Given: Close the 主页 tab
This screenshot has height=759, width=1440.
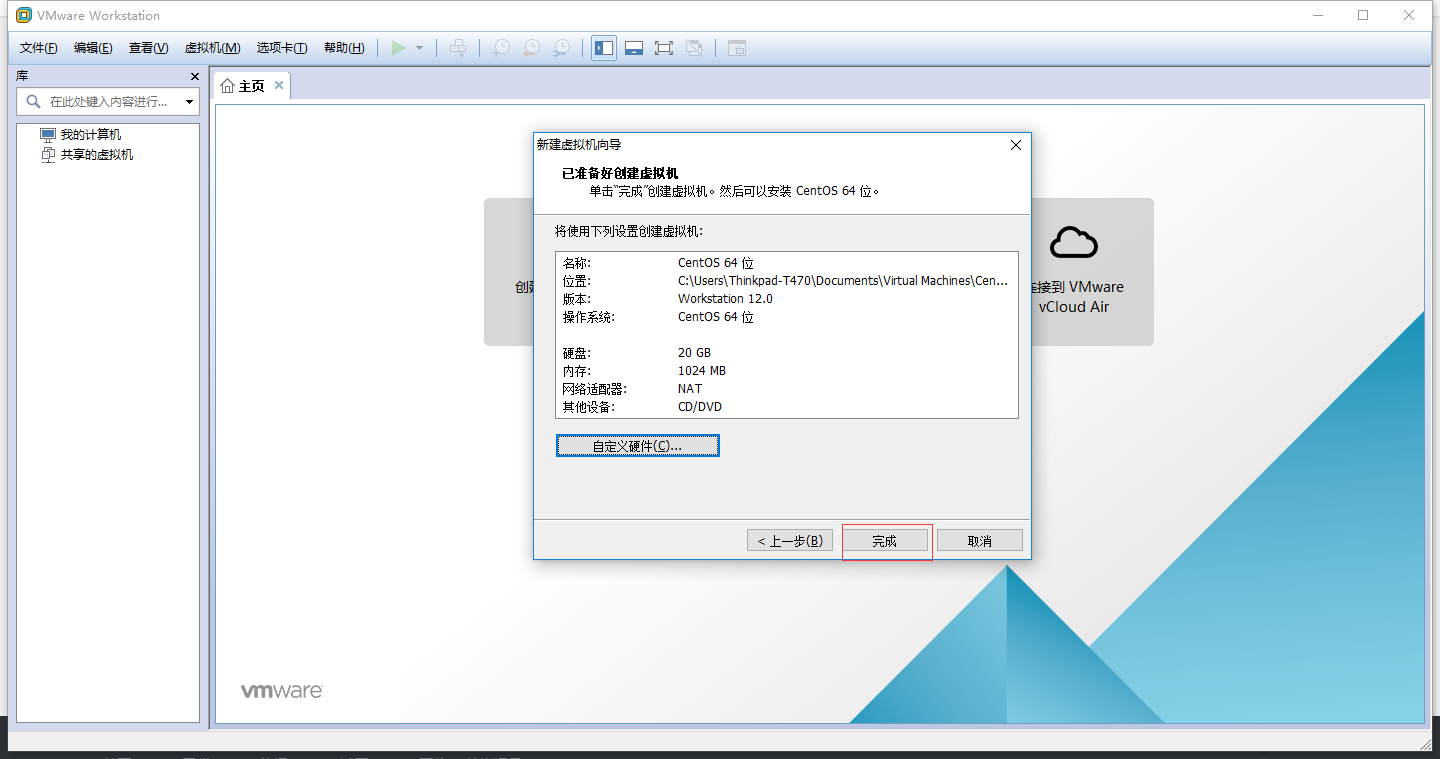Looking at the screenshot, I should (279, 85).
